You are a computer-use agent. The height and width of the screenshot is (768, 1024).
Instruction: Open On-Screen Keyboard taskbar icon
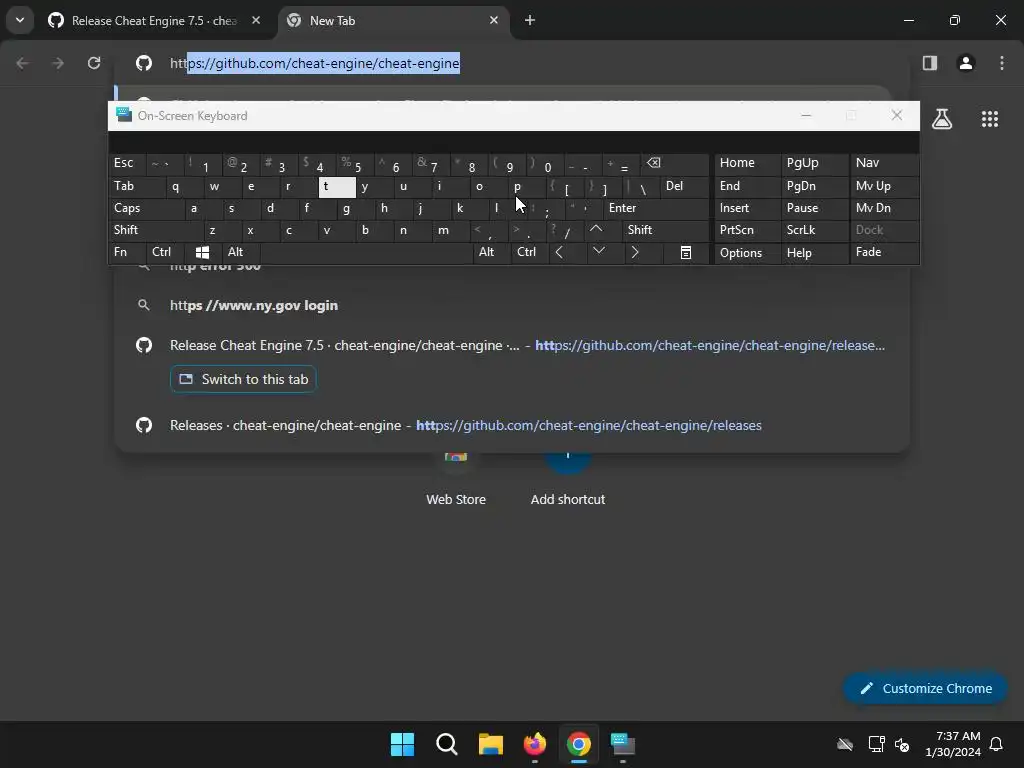tap(622, 744)
